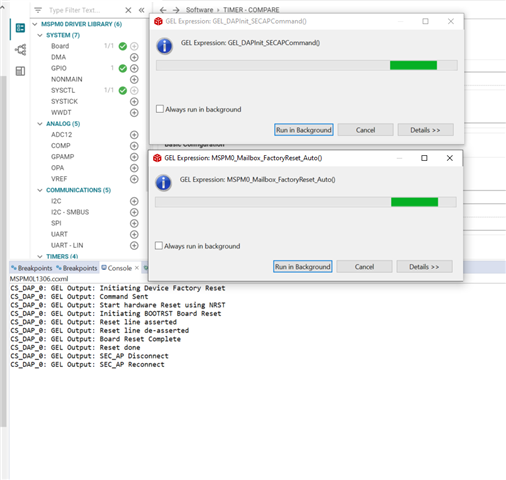Viewport: 506px width, 480px height.
Task: Open the software modules view in sidebar
Action: (x=20, y=28)
